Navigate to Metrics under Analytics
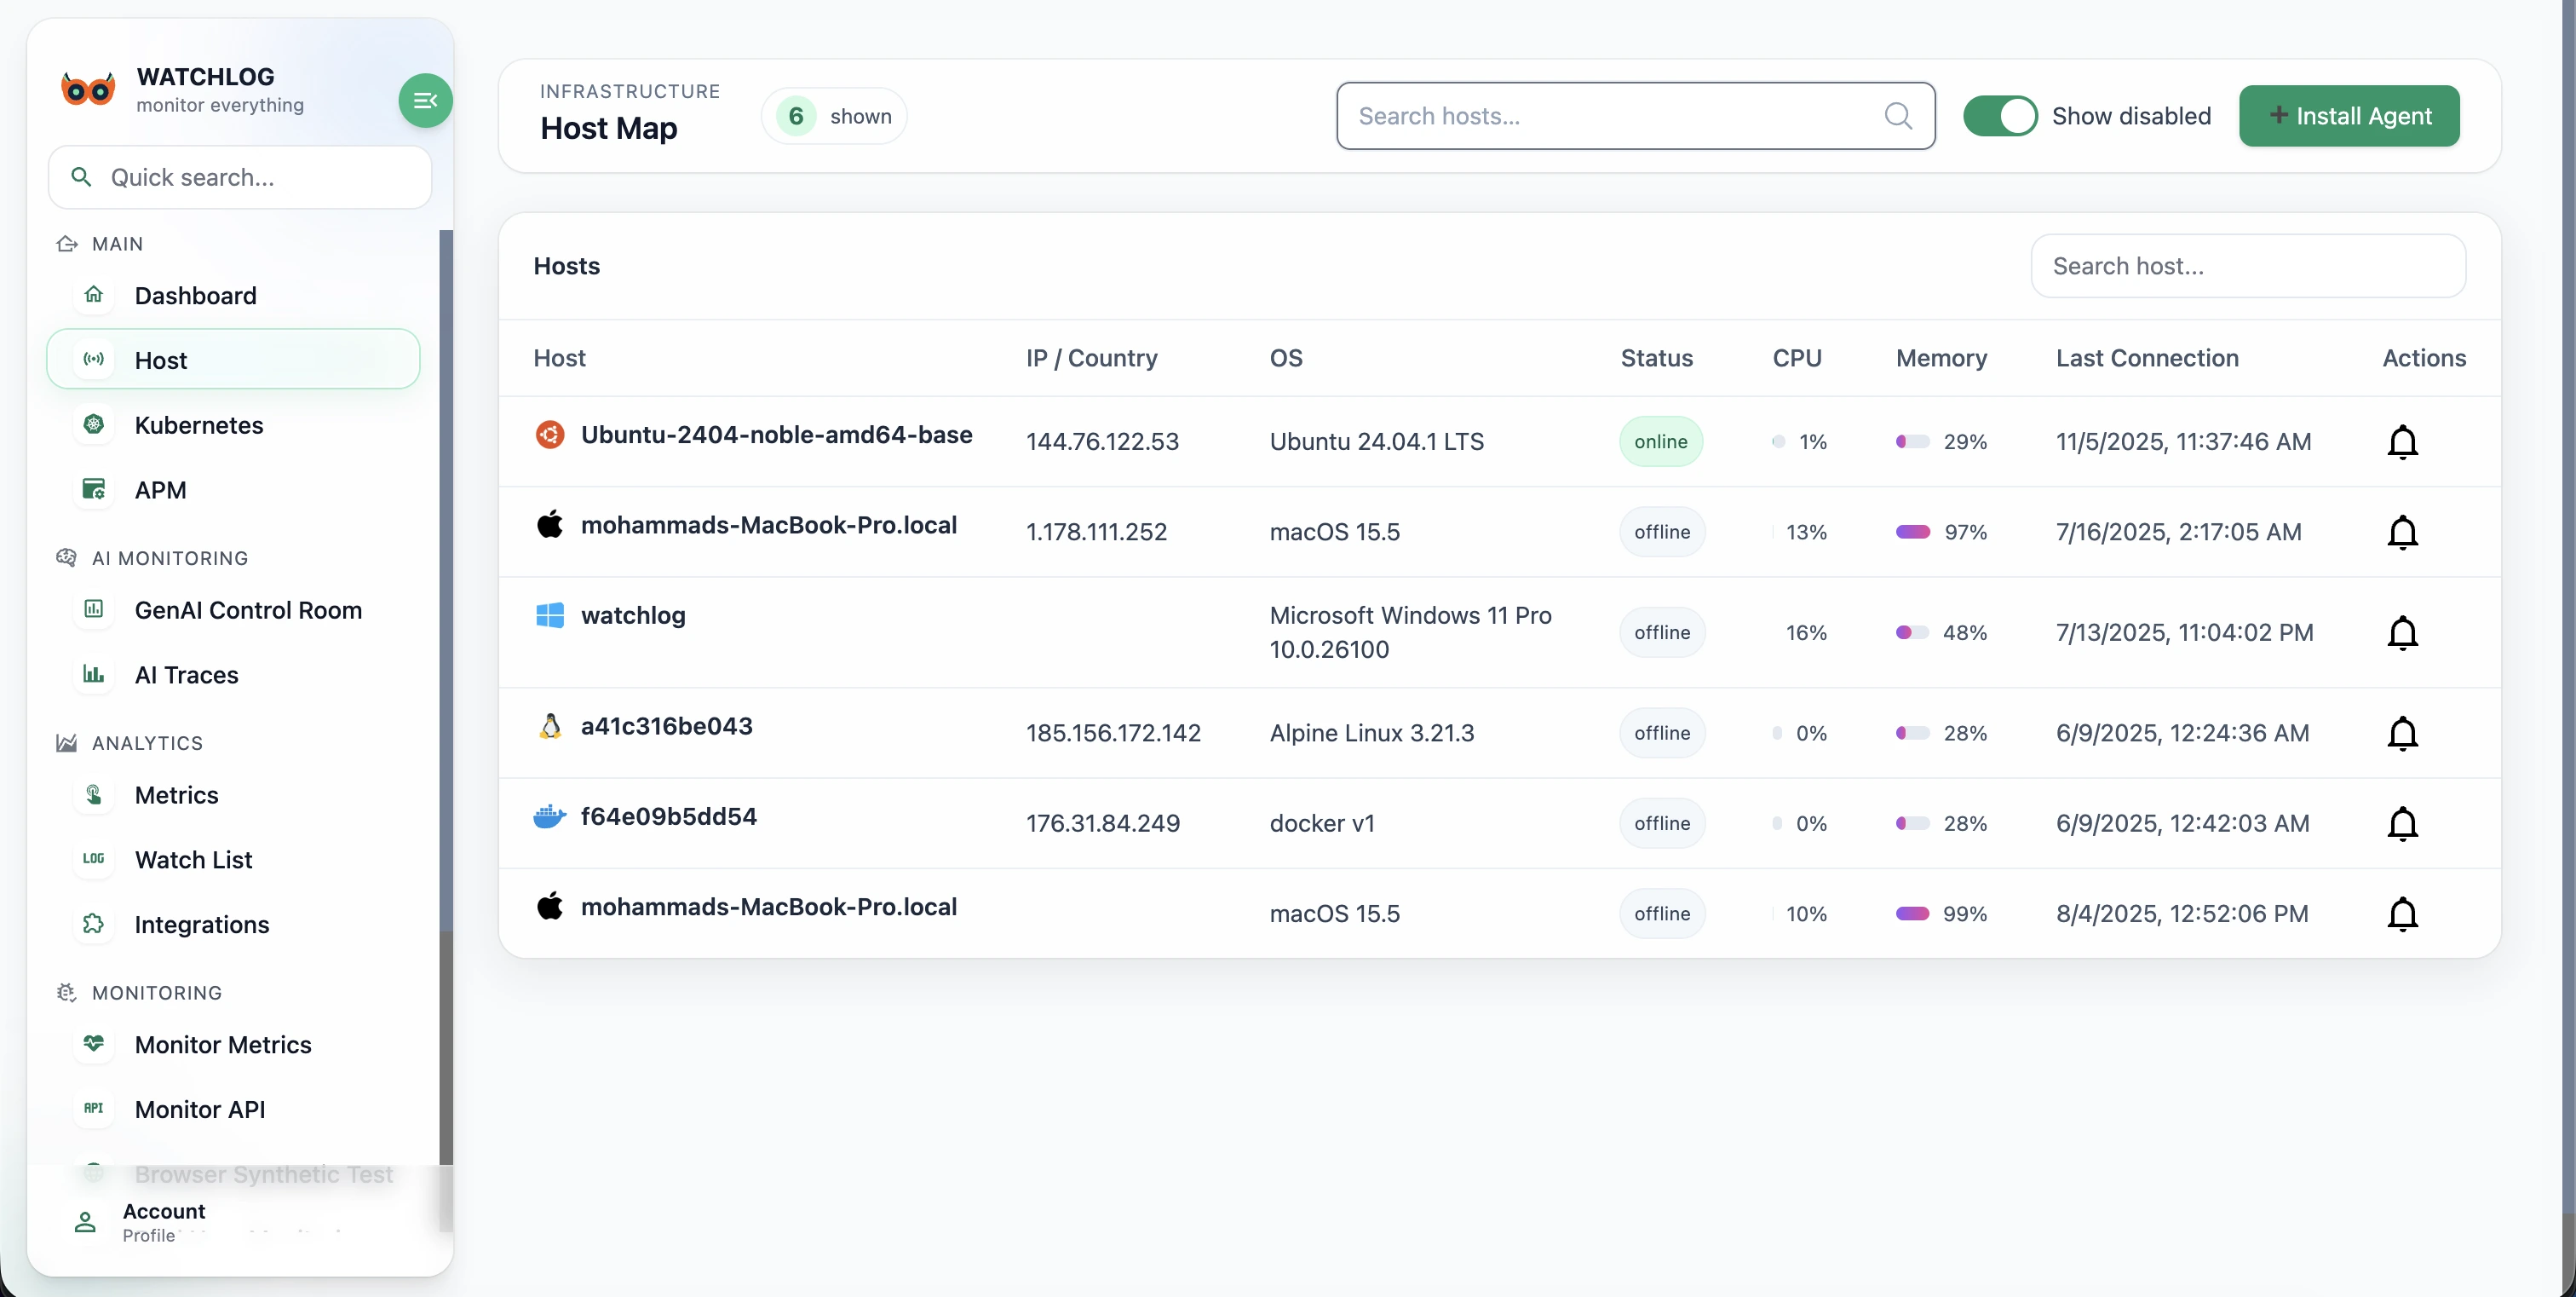 click(177, 795)
